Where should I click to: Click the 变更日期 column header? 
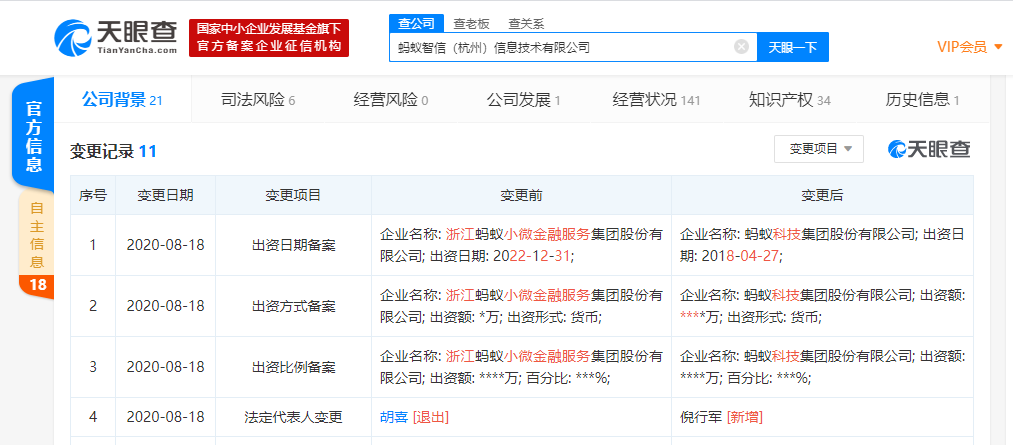coord(165,195)
